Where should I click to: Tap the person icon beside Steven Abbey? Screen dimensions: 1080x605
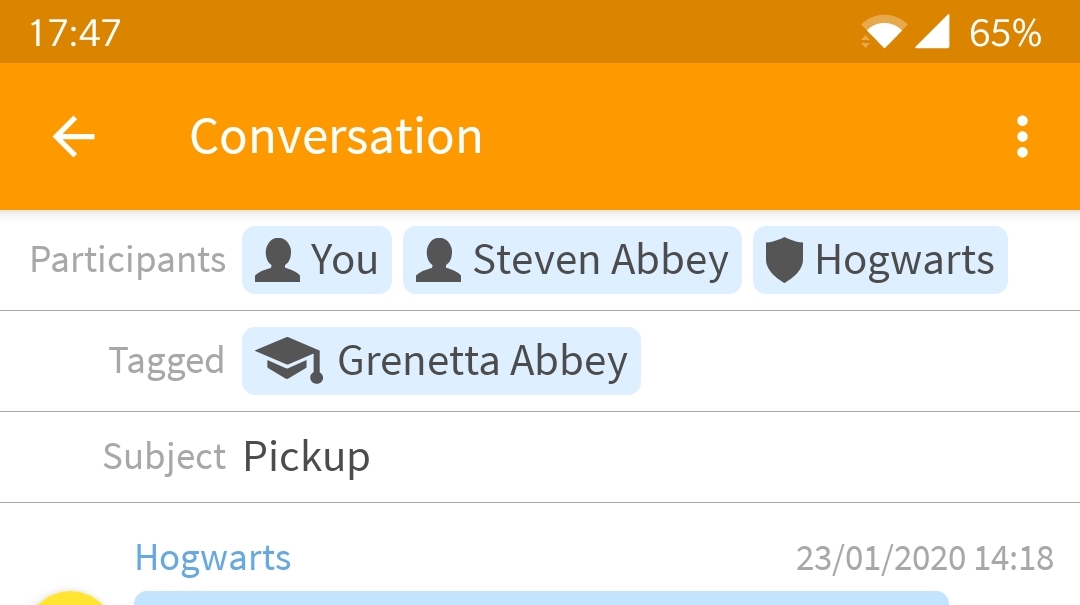pos(438,261)
